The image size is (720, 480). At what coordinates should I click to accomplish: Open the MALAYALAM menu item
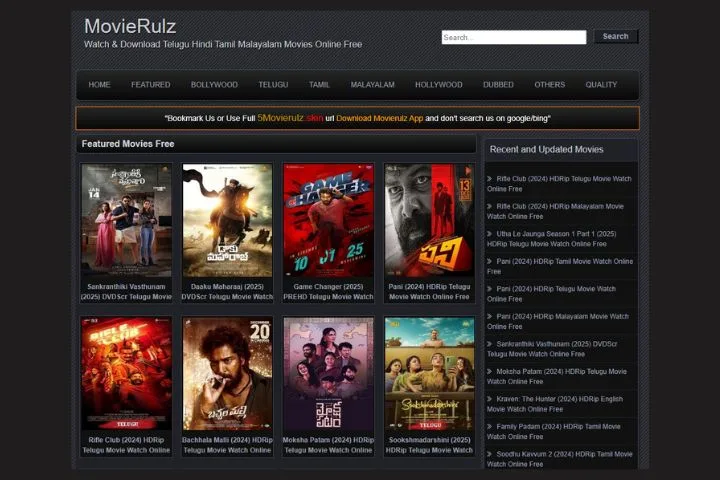pyautogui.click(x=372, y=85)
